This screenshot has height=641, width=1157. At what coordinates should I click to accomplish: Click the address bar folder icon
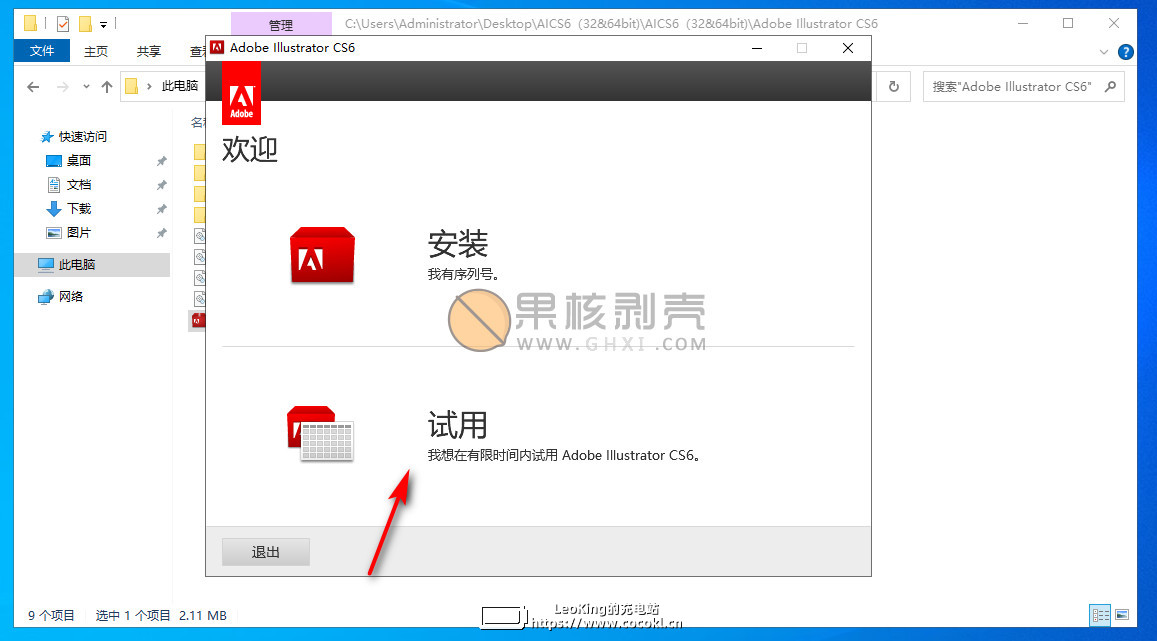pyautogui.click(x=131, y=86)
